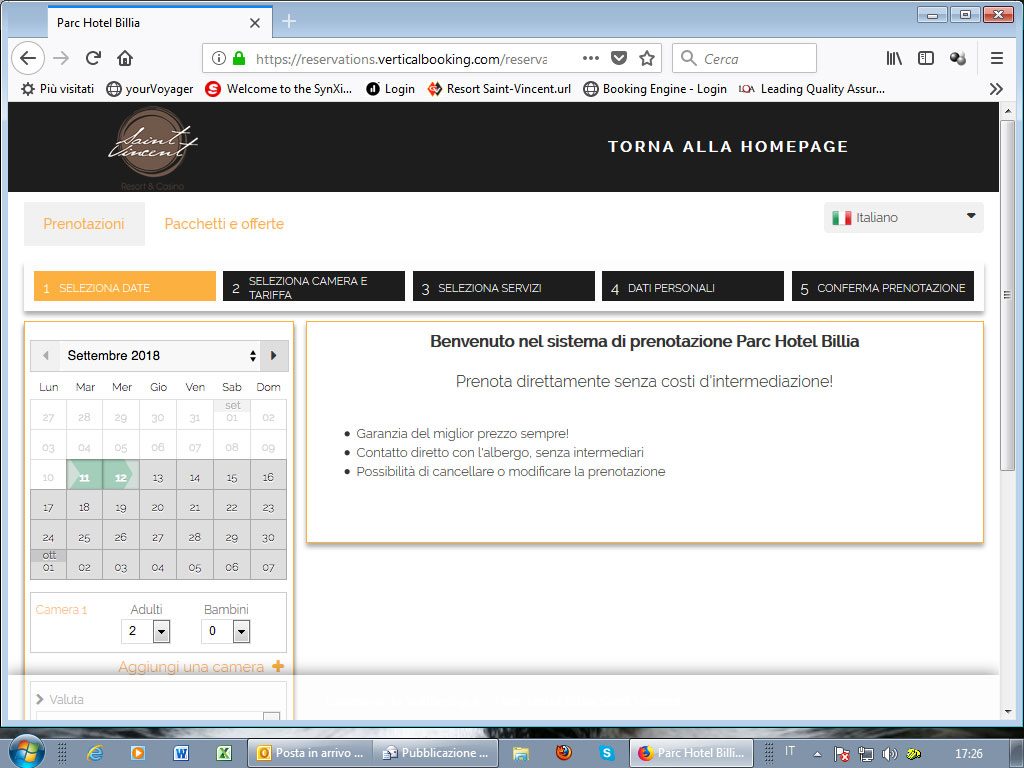Click the browser Forward arrow
The image size is (1024, 768).
[x=61, y=58]
